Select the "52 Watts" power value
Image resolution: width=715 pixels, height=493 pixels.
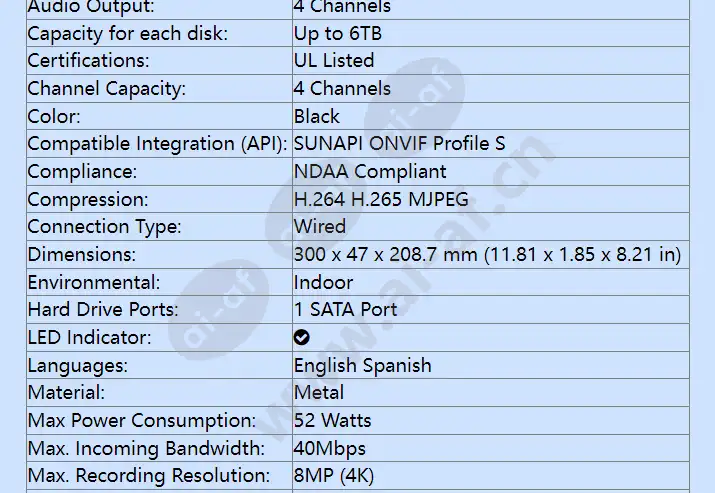pos(332,421)
